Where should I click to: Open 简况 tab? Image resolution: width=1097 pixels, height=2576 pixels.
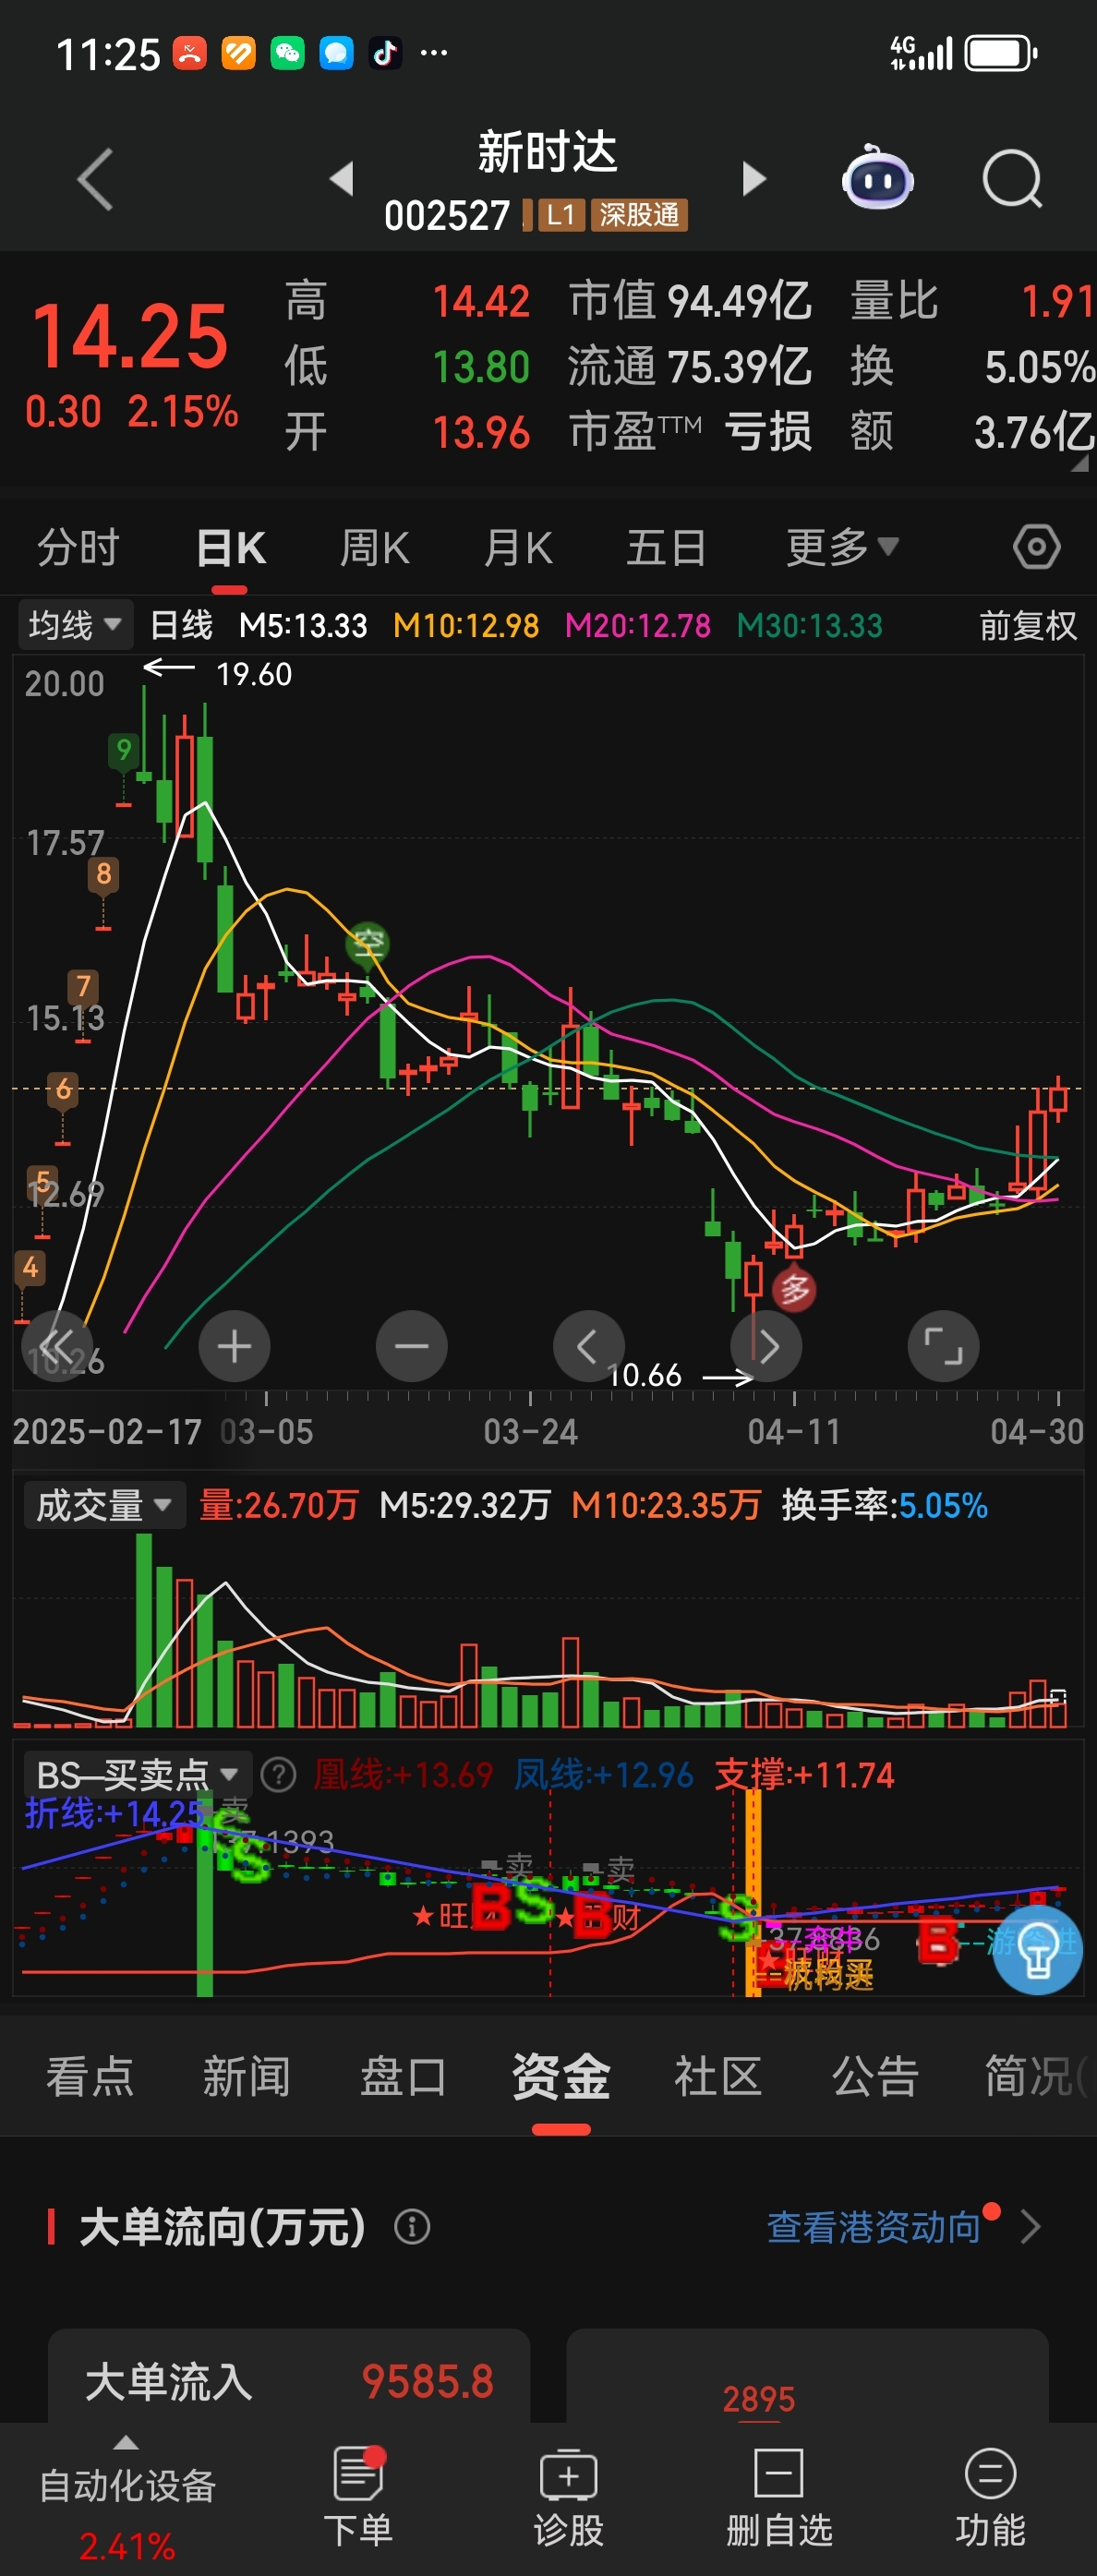(x=1034, y=2077)
